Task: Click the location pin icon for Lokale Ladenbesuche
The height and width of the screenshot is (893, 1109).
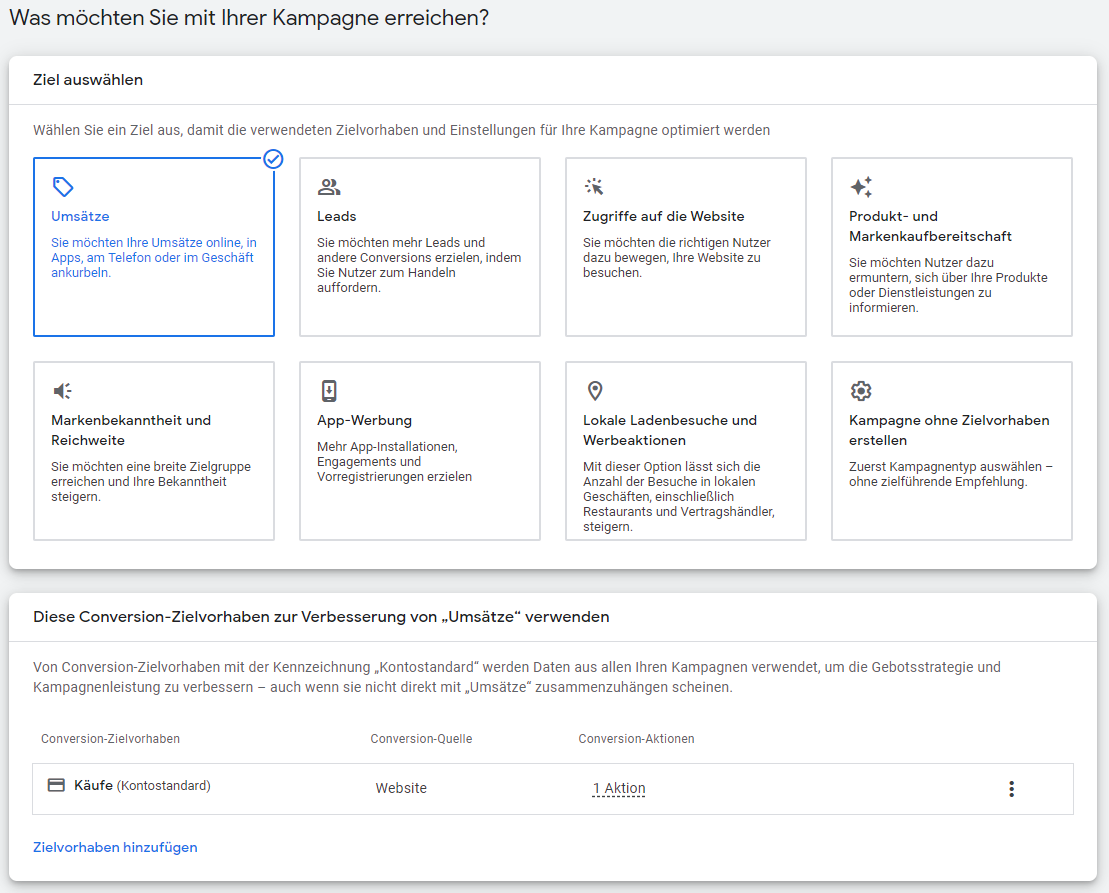Action: point(595,391)
